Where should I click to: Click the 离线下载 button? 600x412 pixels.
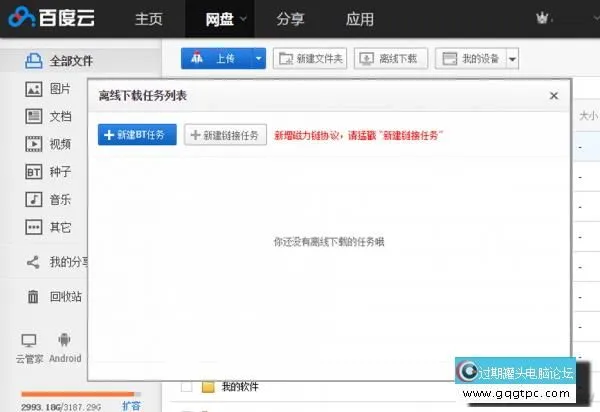point(391,59)
